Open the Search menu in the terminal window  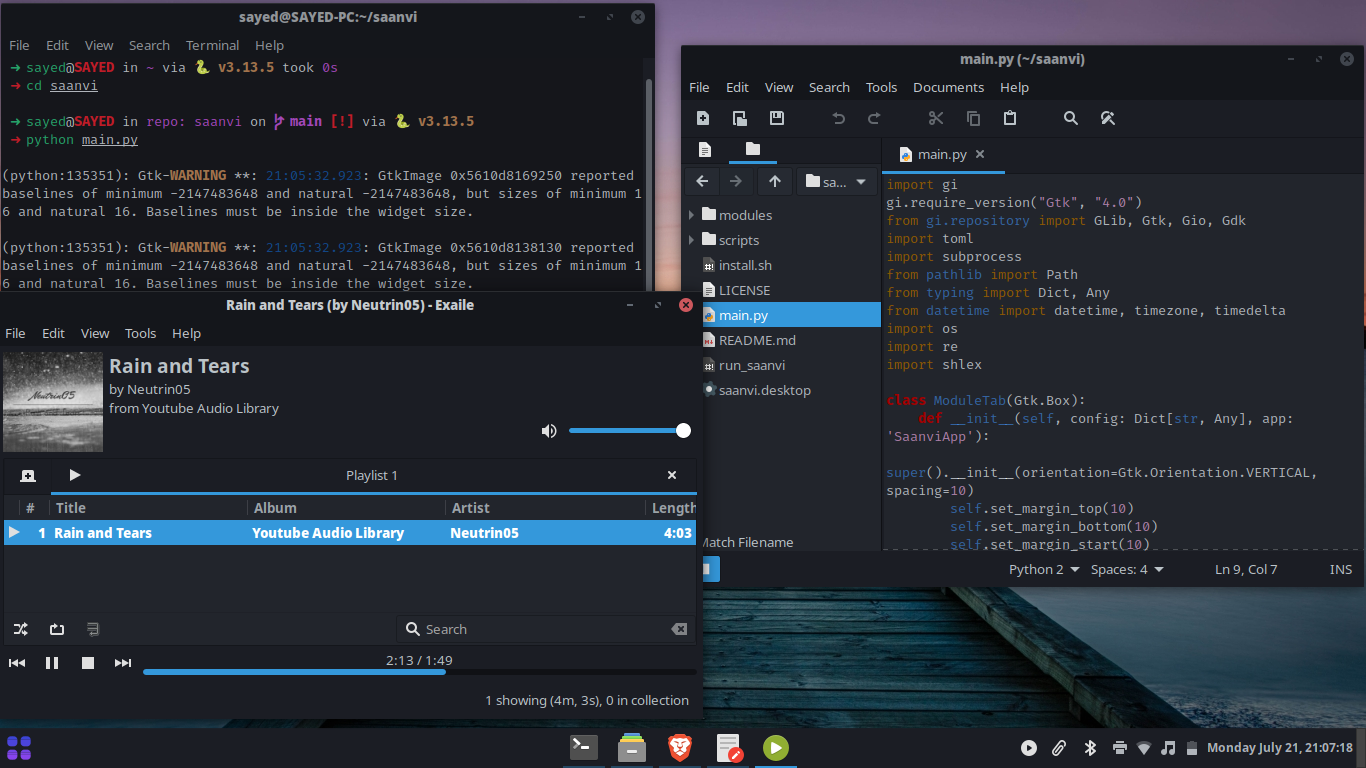pyautogui.click(x=149, y=45)
